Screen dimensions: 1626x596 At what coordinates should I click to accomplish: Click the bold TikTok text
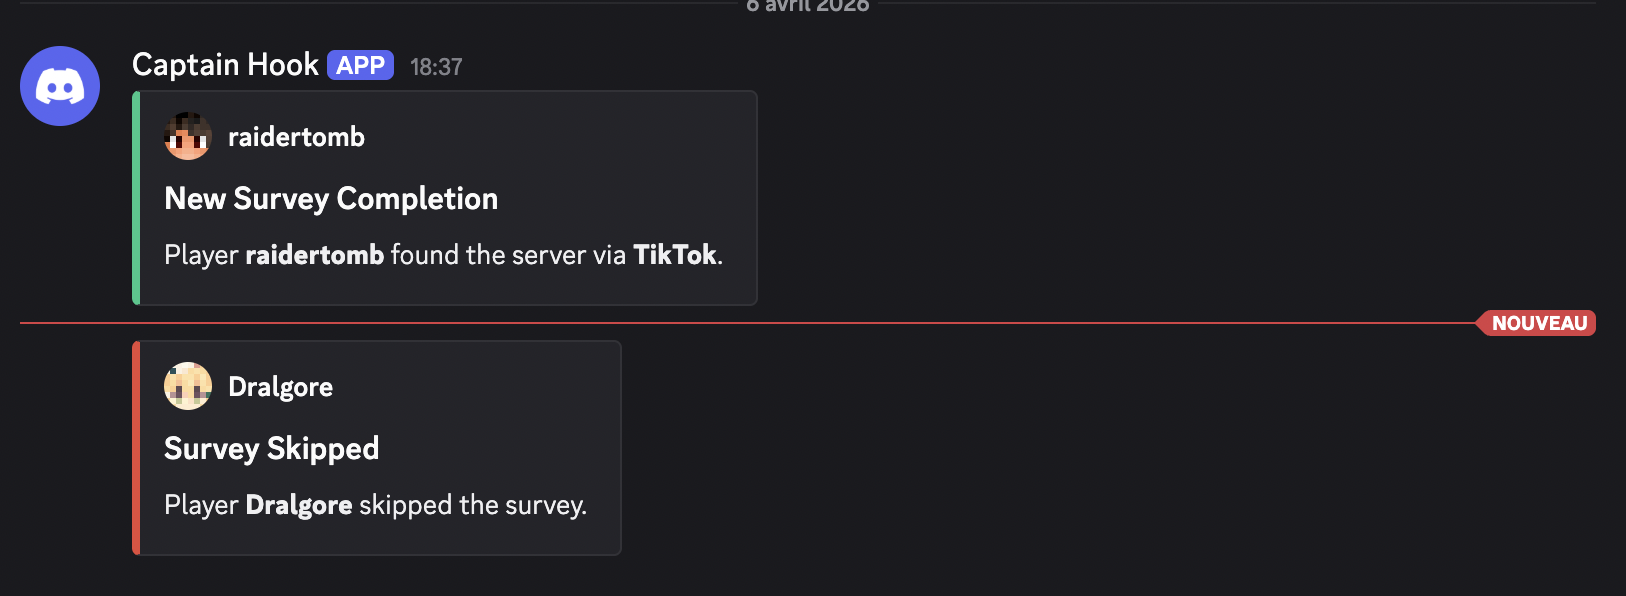coord(675,255)
